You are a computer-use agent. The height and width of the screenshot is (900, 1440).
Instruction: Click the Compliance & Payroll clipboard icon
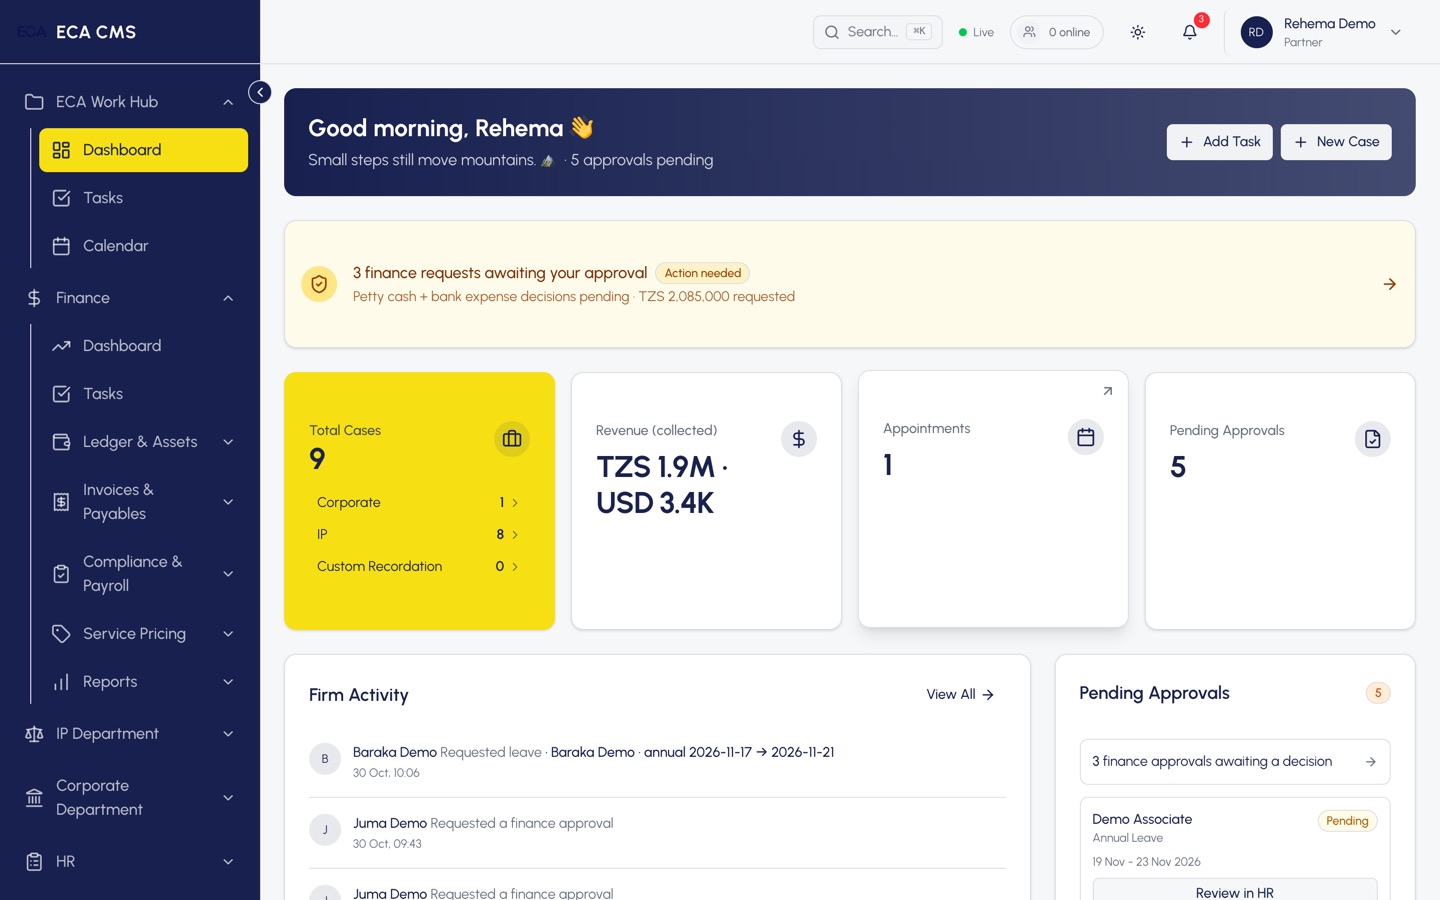click(61, 574)
